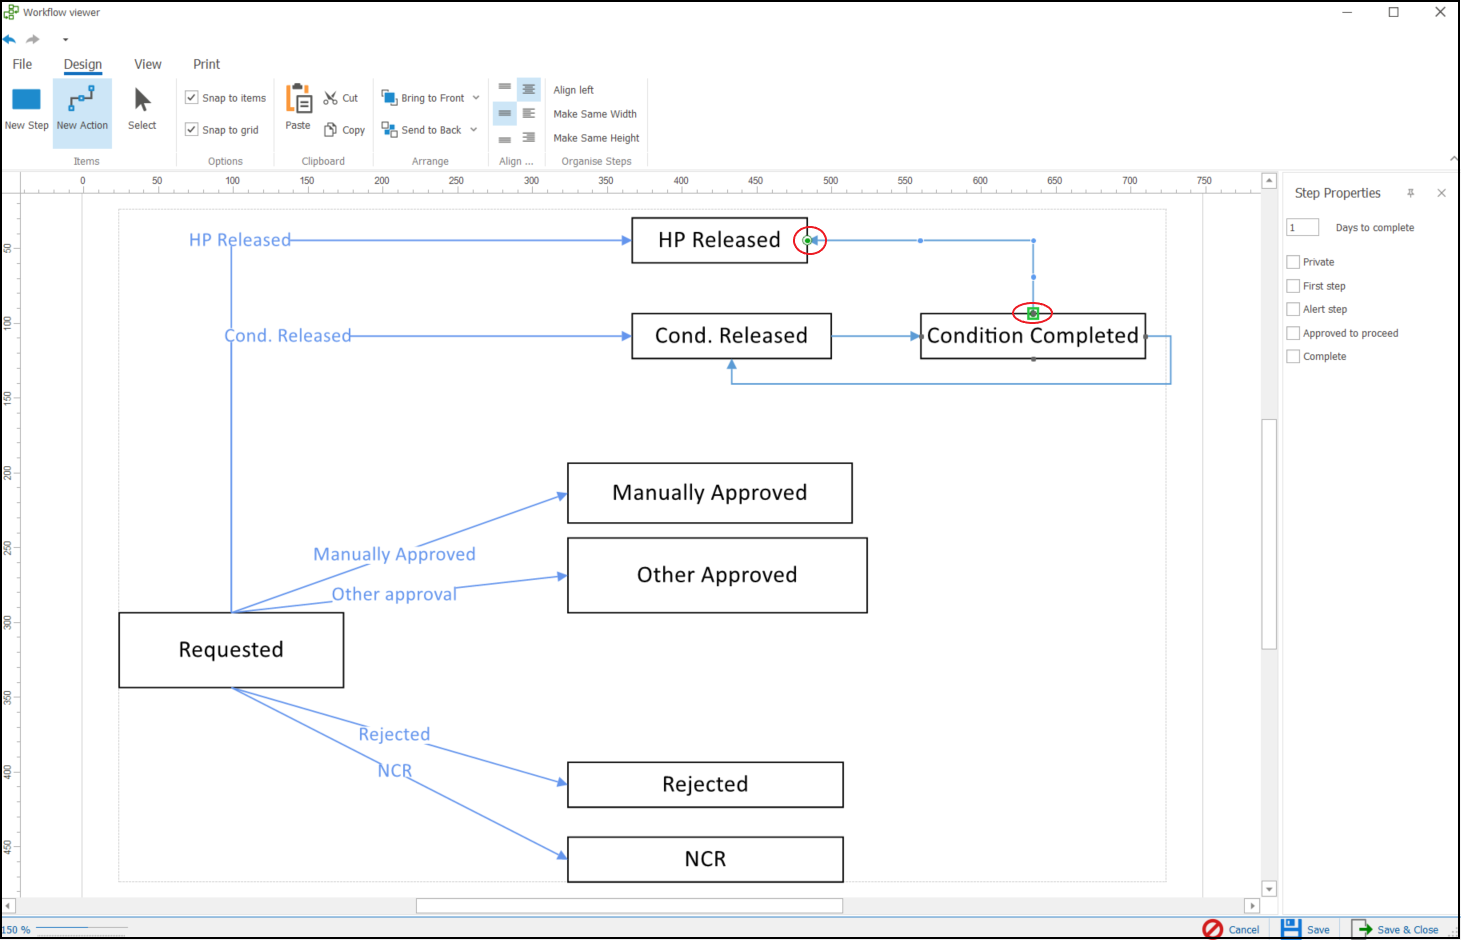Pin the Step Properties panel
The height and width of the screenshot is (940, 1461).
(x=1411, y=193)
